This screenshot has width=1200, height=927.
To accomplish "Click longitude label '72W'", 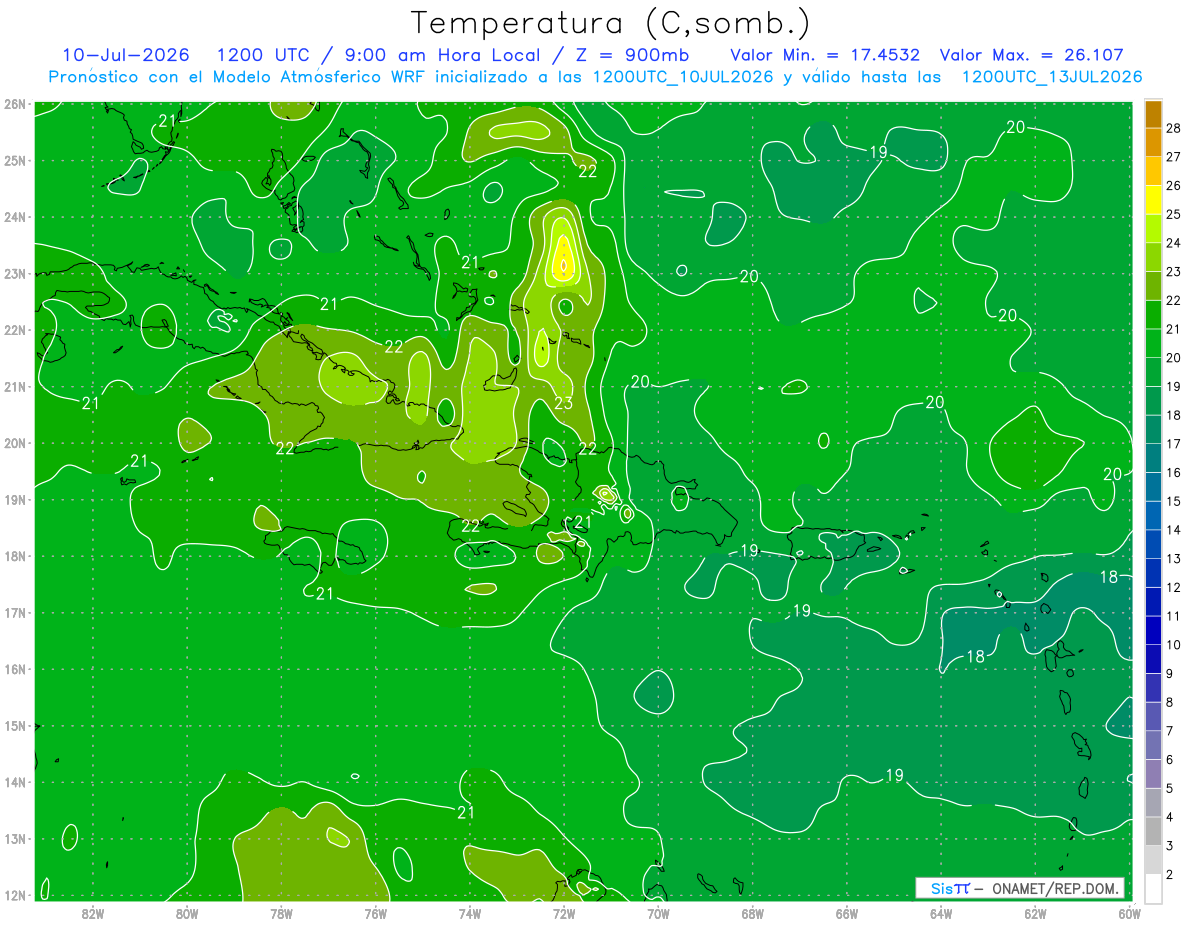I will (x=564, y=913).
